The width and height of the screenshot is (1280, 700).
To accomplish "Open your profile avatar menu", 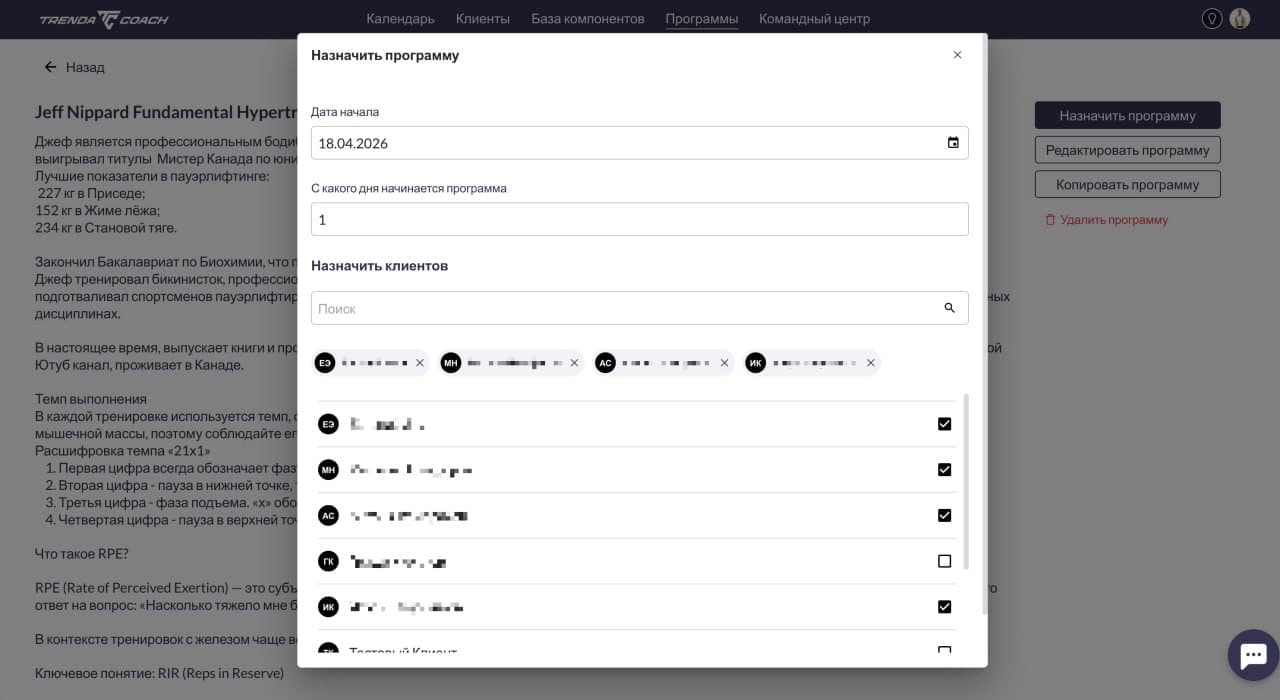I will [x=1240, y=18].
